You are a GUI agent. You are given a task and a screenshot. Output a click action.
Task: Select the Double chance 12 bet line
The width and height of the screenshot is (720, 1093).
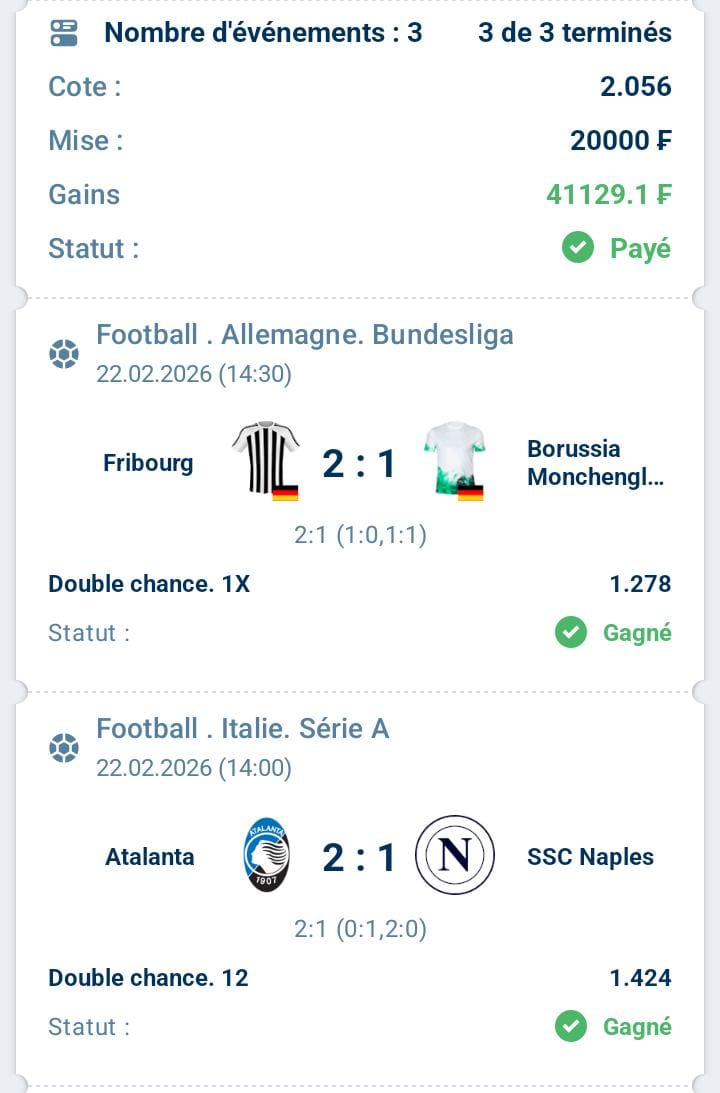click(148, 978)
